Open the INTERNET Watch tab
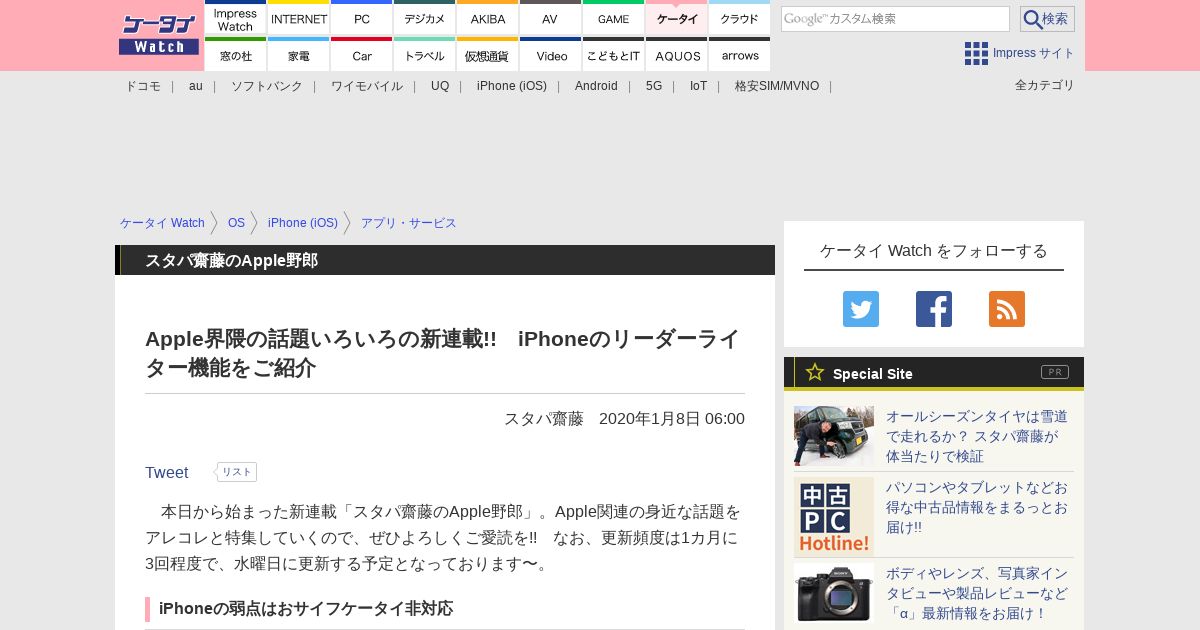This screenshot has width=1200, height=630. click(x=299, y=18)
